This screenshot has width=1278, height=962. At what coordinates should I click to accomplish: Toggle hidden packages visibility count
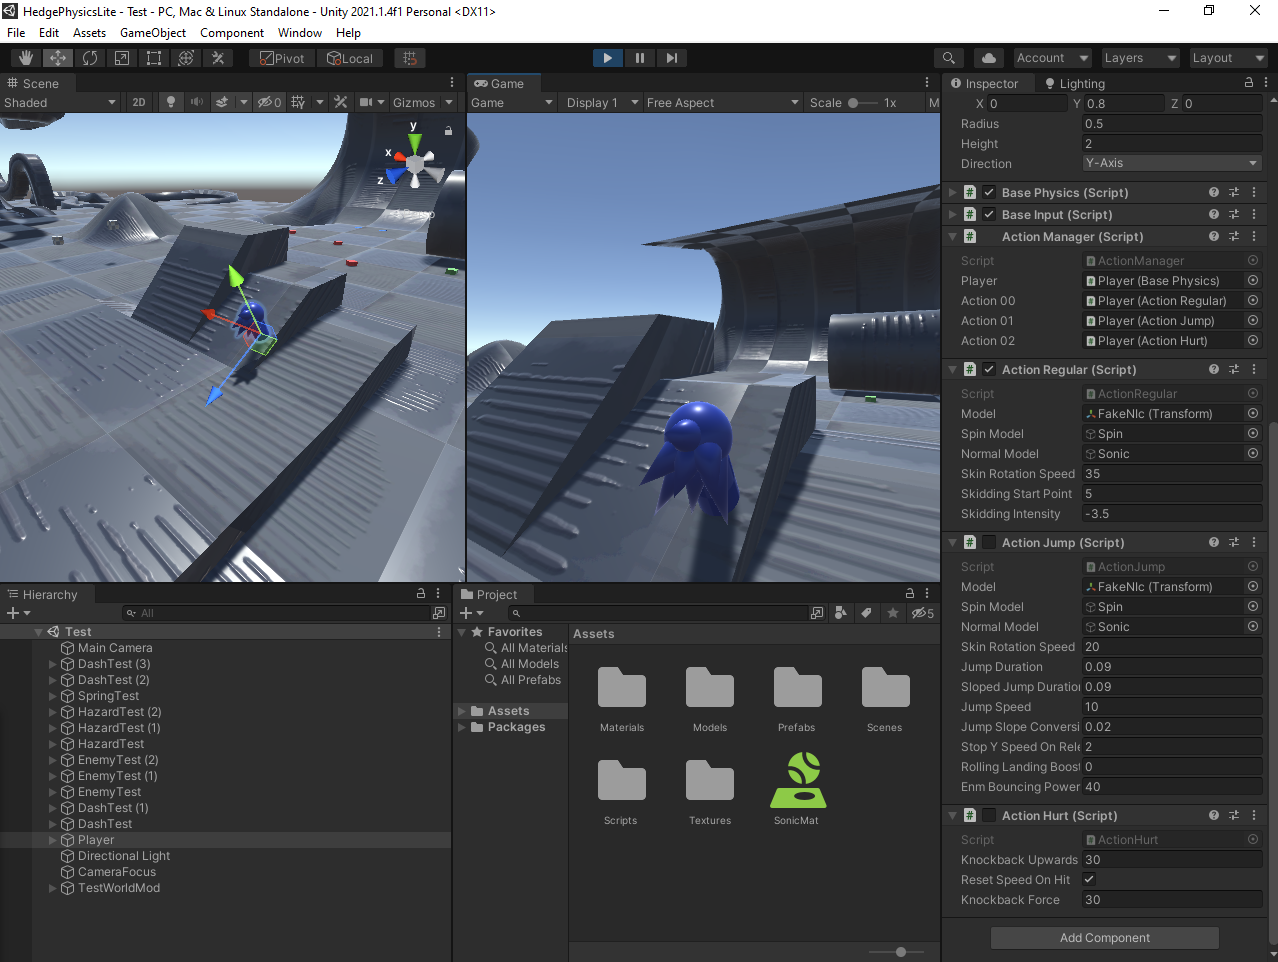tap(923, 613)
